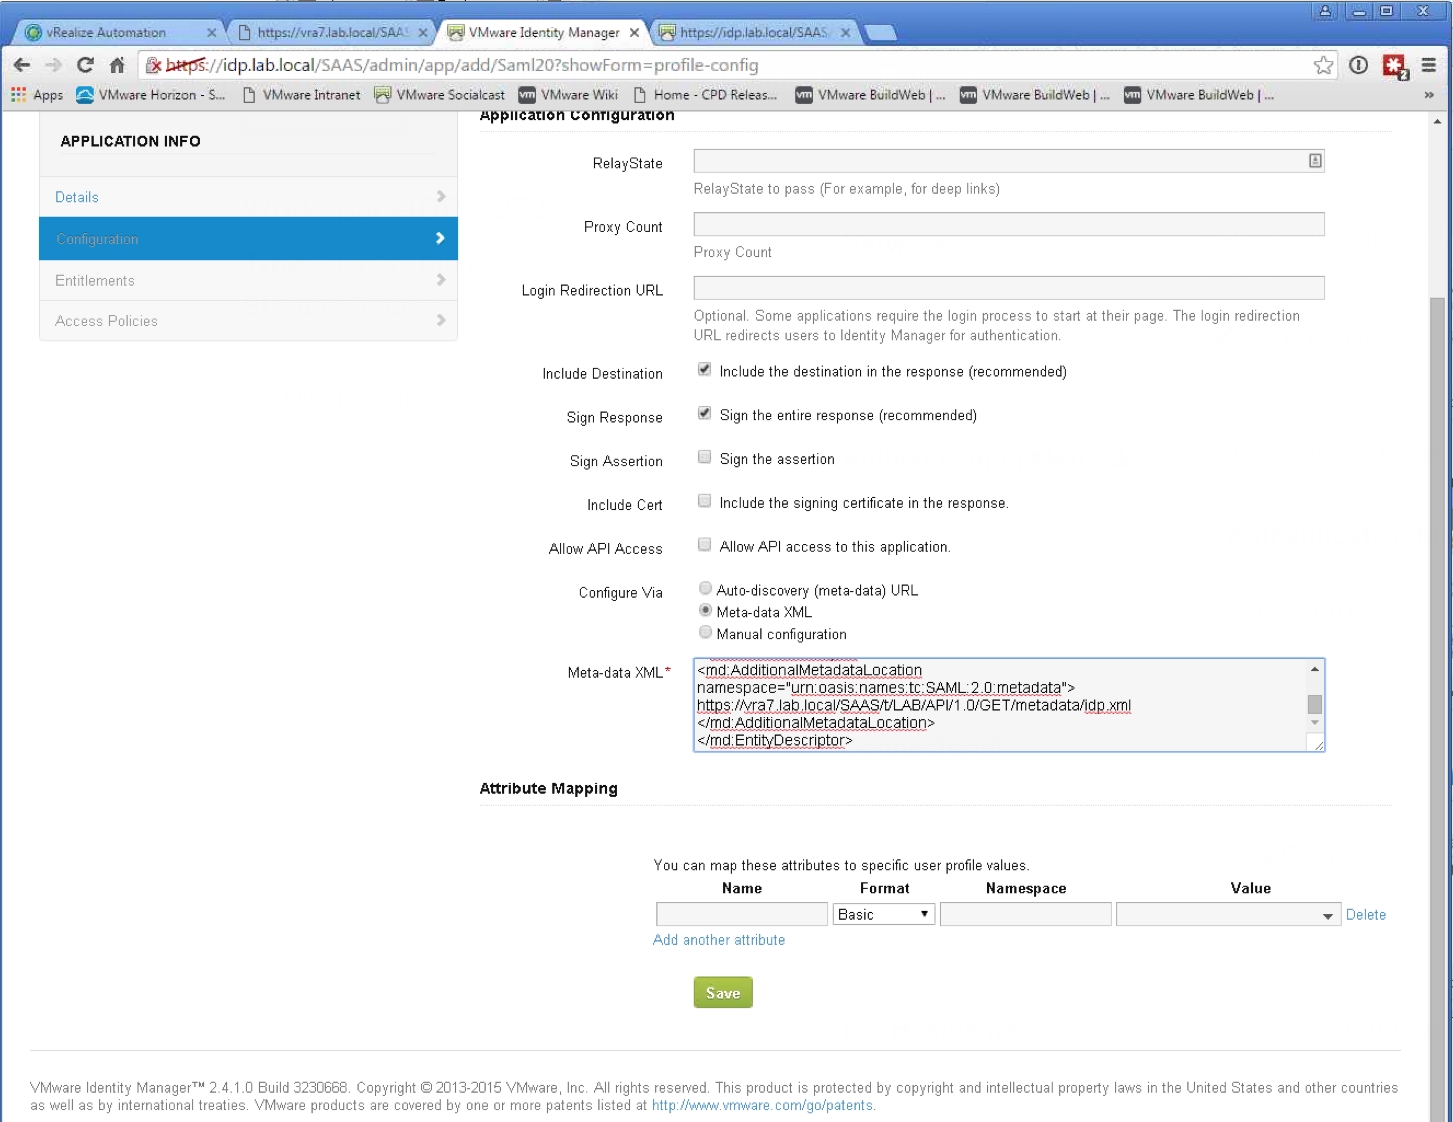Close the VMware Identity Manager tab

(x=634, y=33)
